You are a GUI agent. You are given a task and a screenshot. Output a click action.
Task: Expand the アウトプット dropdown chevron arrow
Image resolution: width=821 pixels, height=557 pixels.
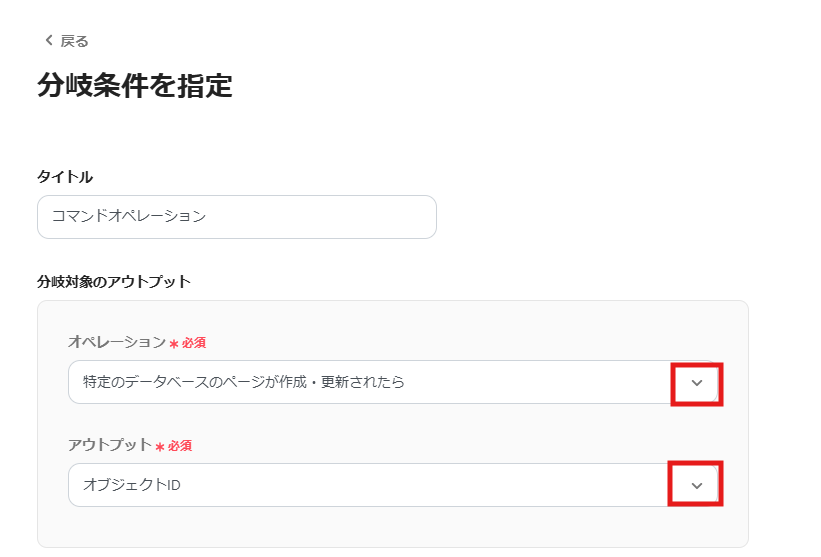pos(697,486)
